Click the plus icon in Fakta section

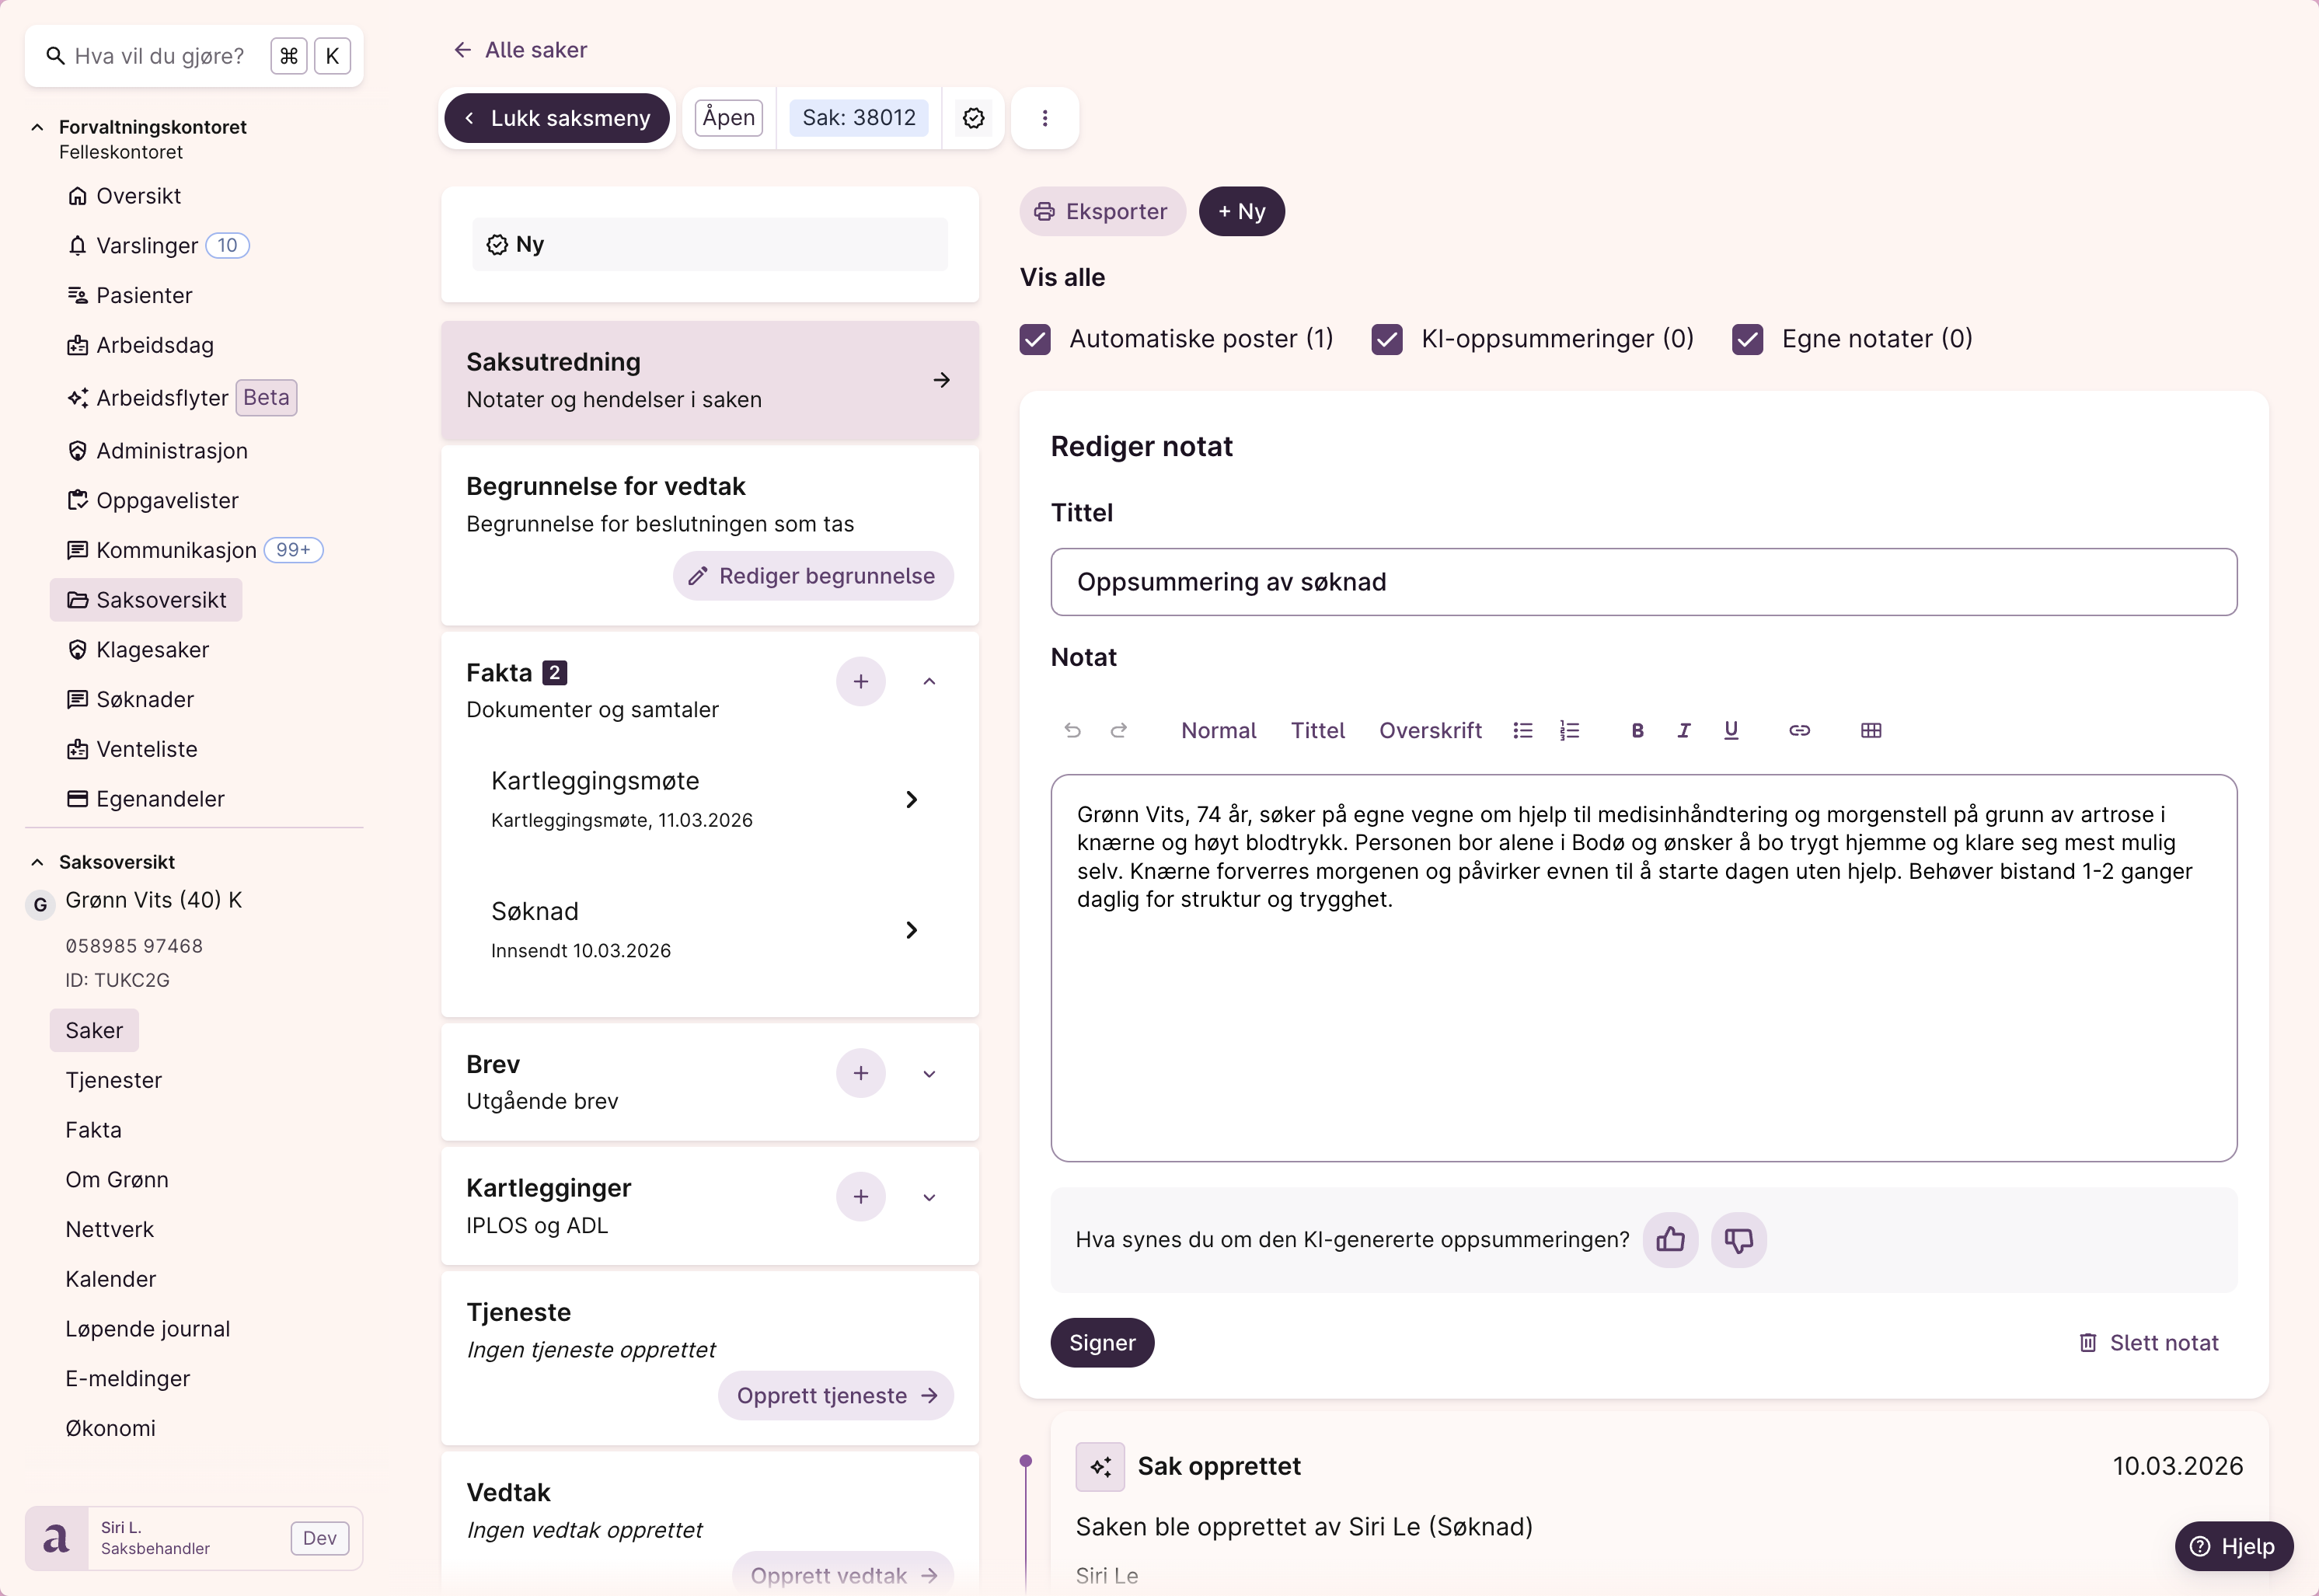pos(860,682)
